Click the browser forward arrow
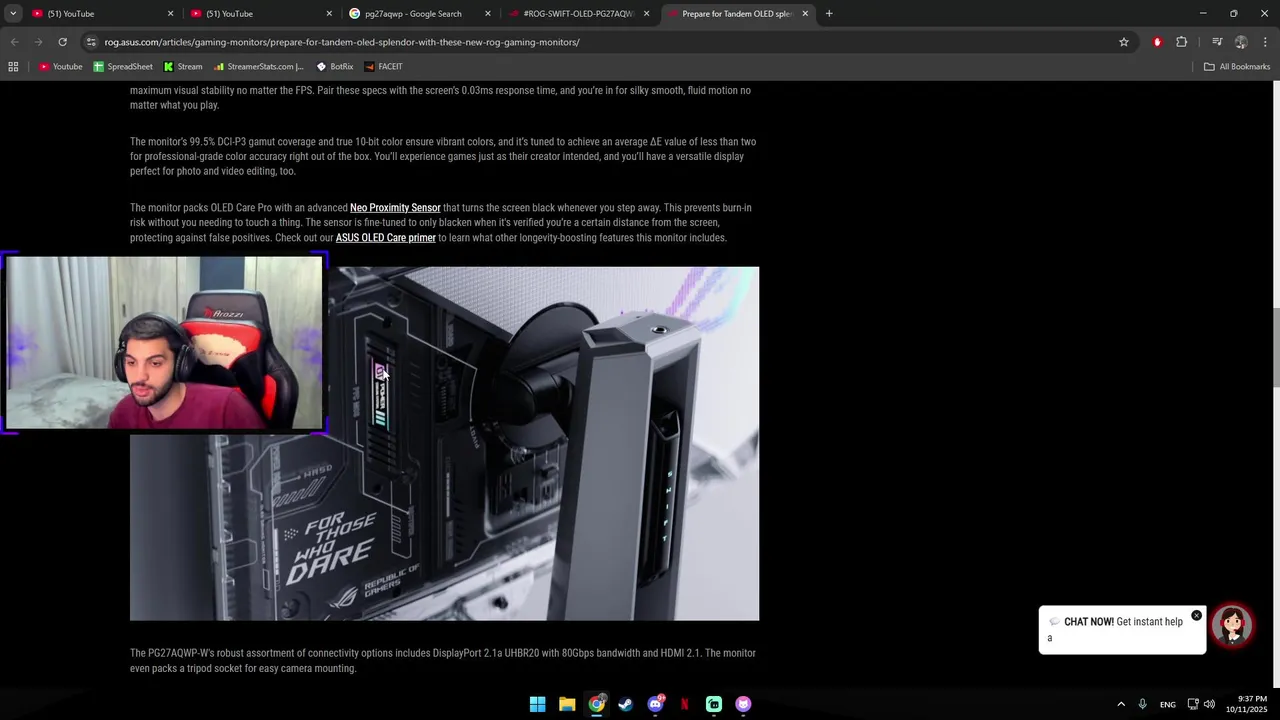The image size is (1280, 720). click(38, 42)
